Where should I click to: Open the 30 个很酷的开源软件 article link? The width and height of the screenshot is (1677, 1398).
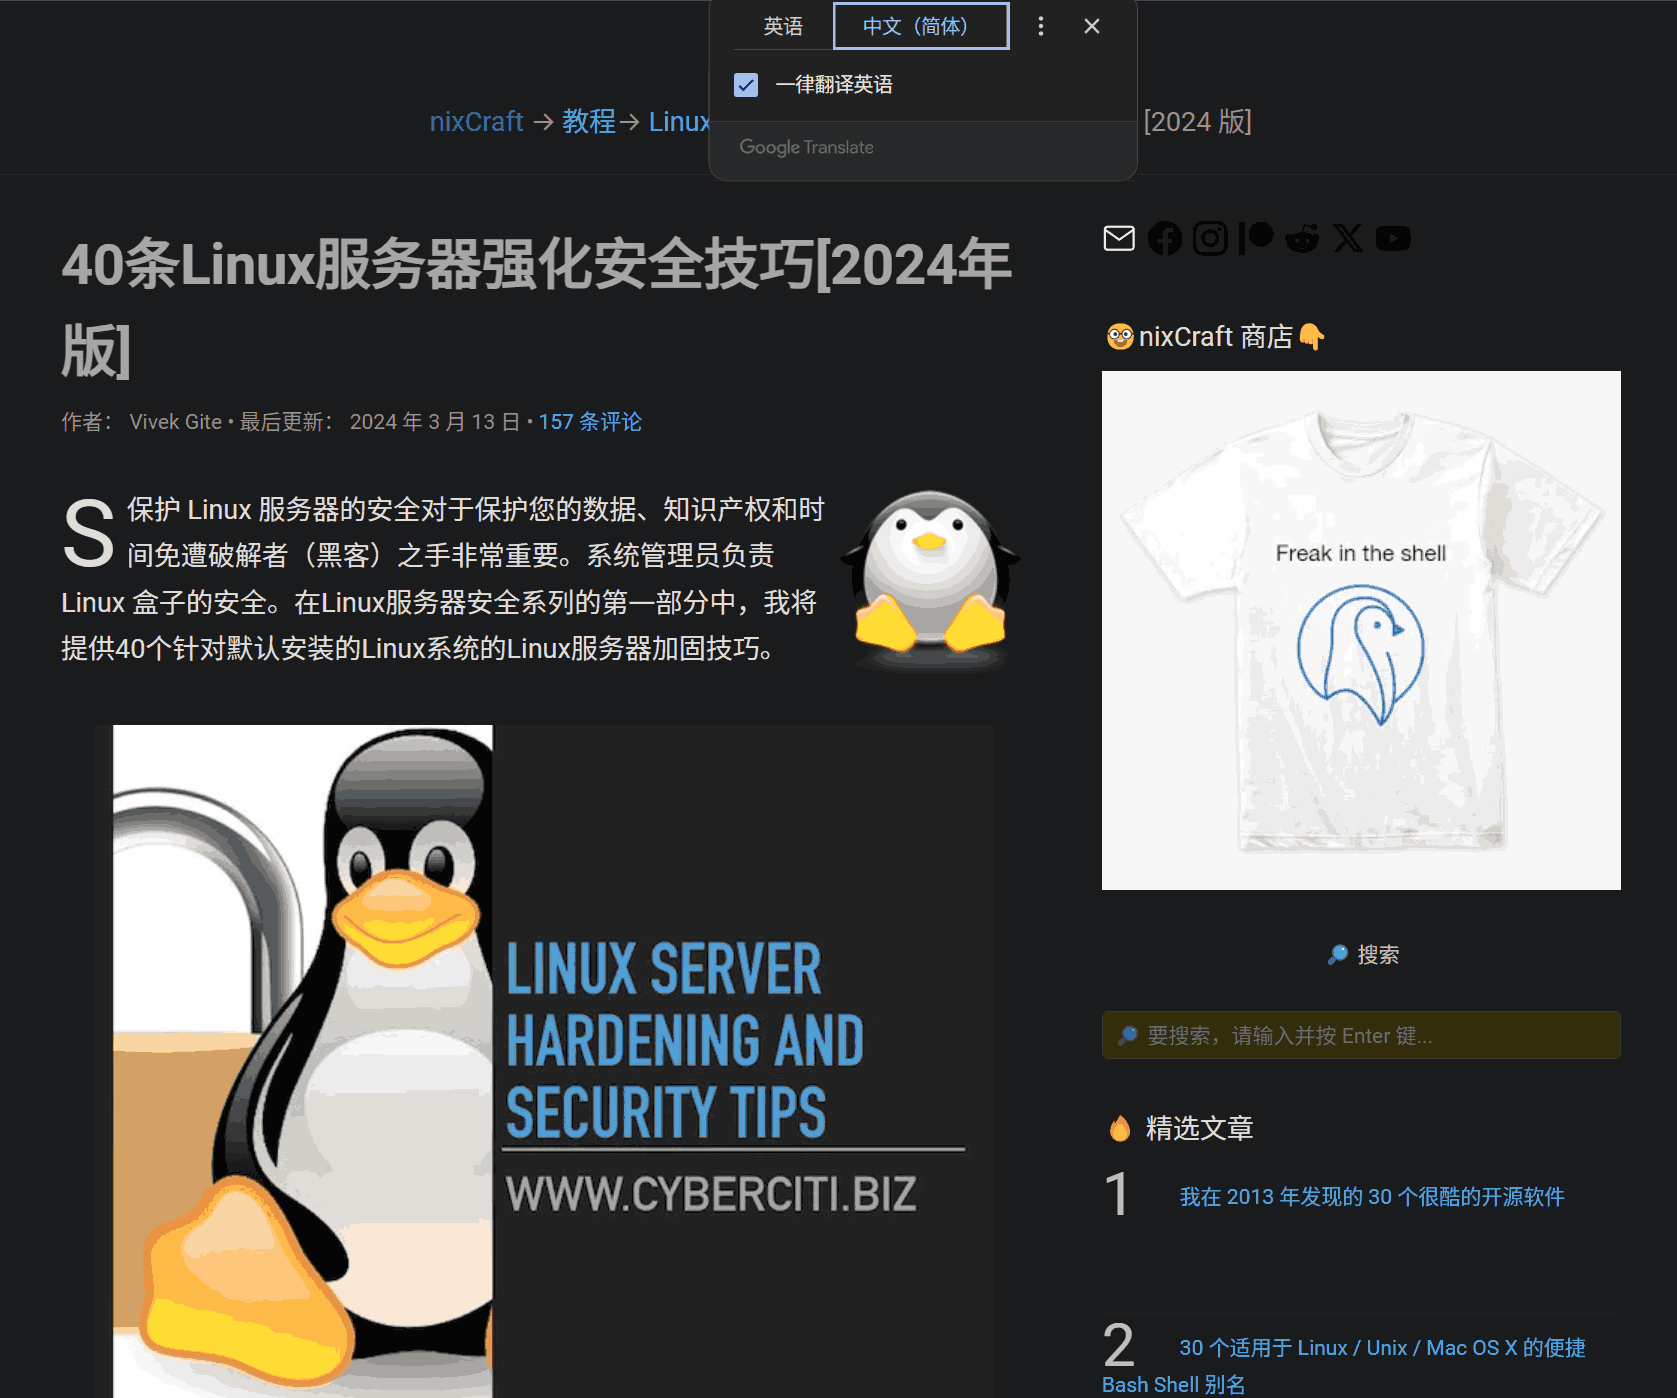pos(1372,1197)
